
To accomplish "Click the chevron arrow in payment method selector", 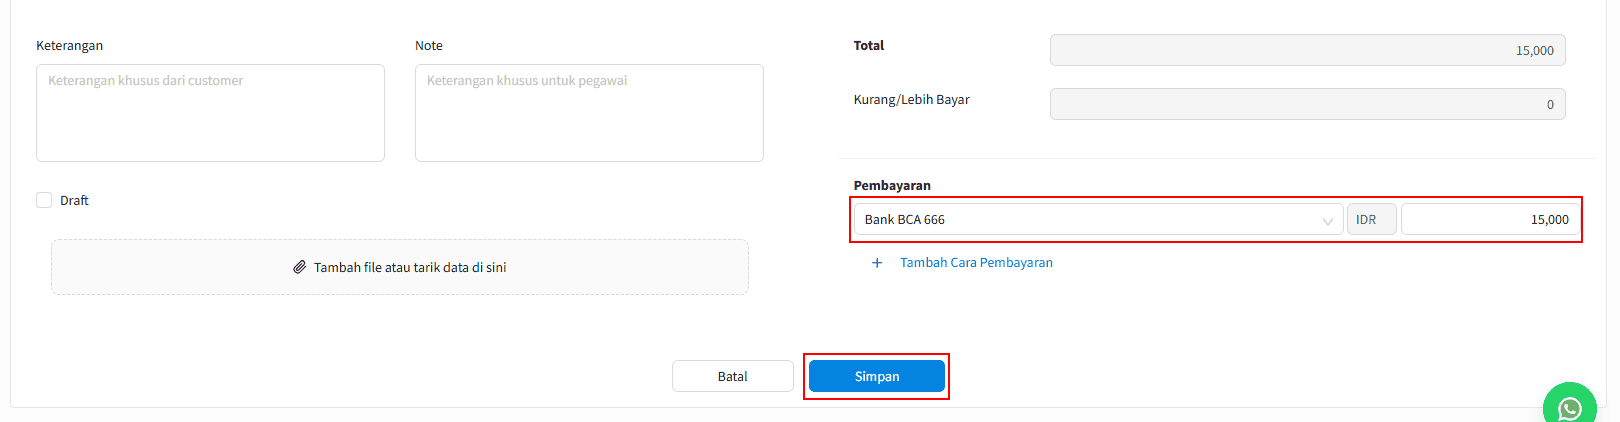I will tap(1328, 221).
